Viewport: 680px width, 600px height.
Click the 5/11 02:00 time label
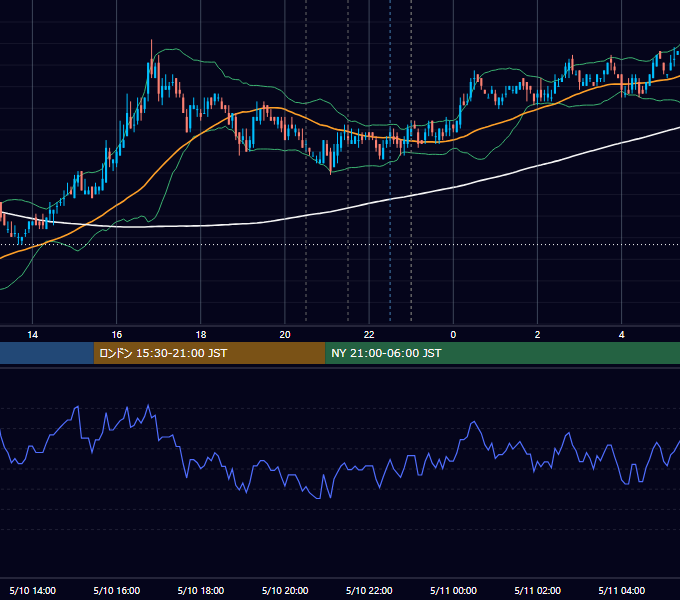click(x=537, y=590)
